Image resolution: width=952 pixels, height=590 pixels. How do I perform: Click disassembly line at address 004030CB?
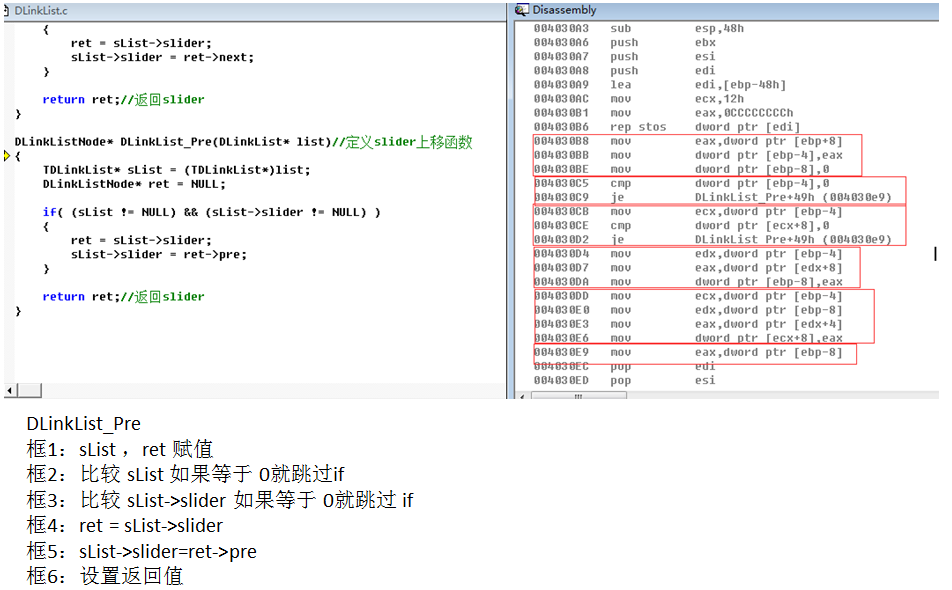coord(688,212)
